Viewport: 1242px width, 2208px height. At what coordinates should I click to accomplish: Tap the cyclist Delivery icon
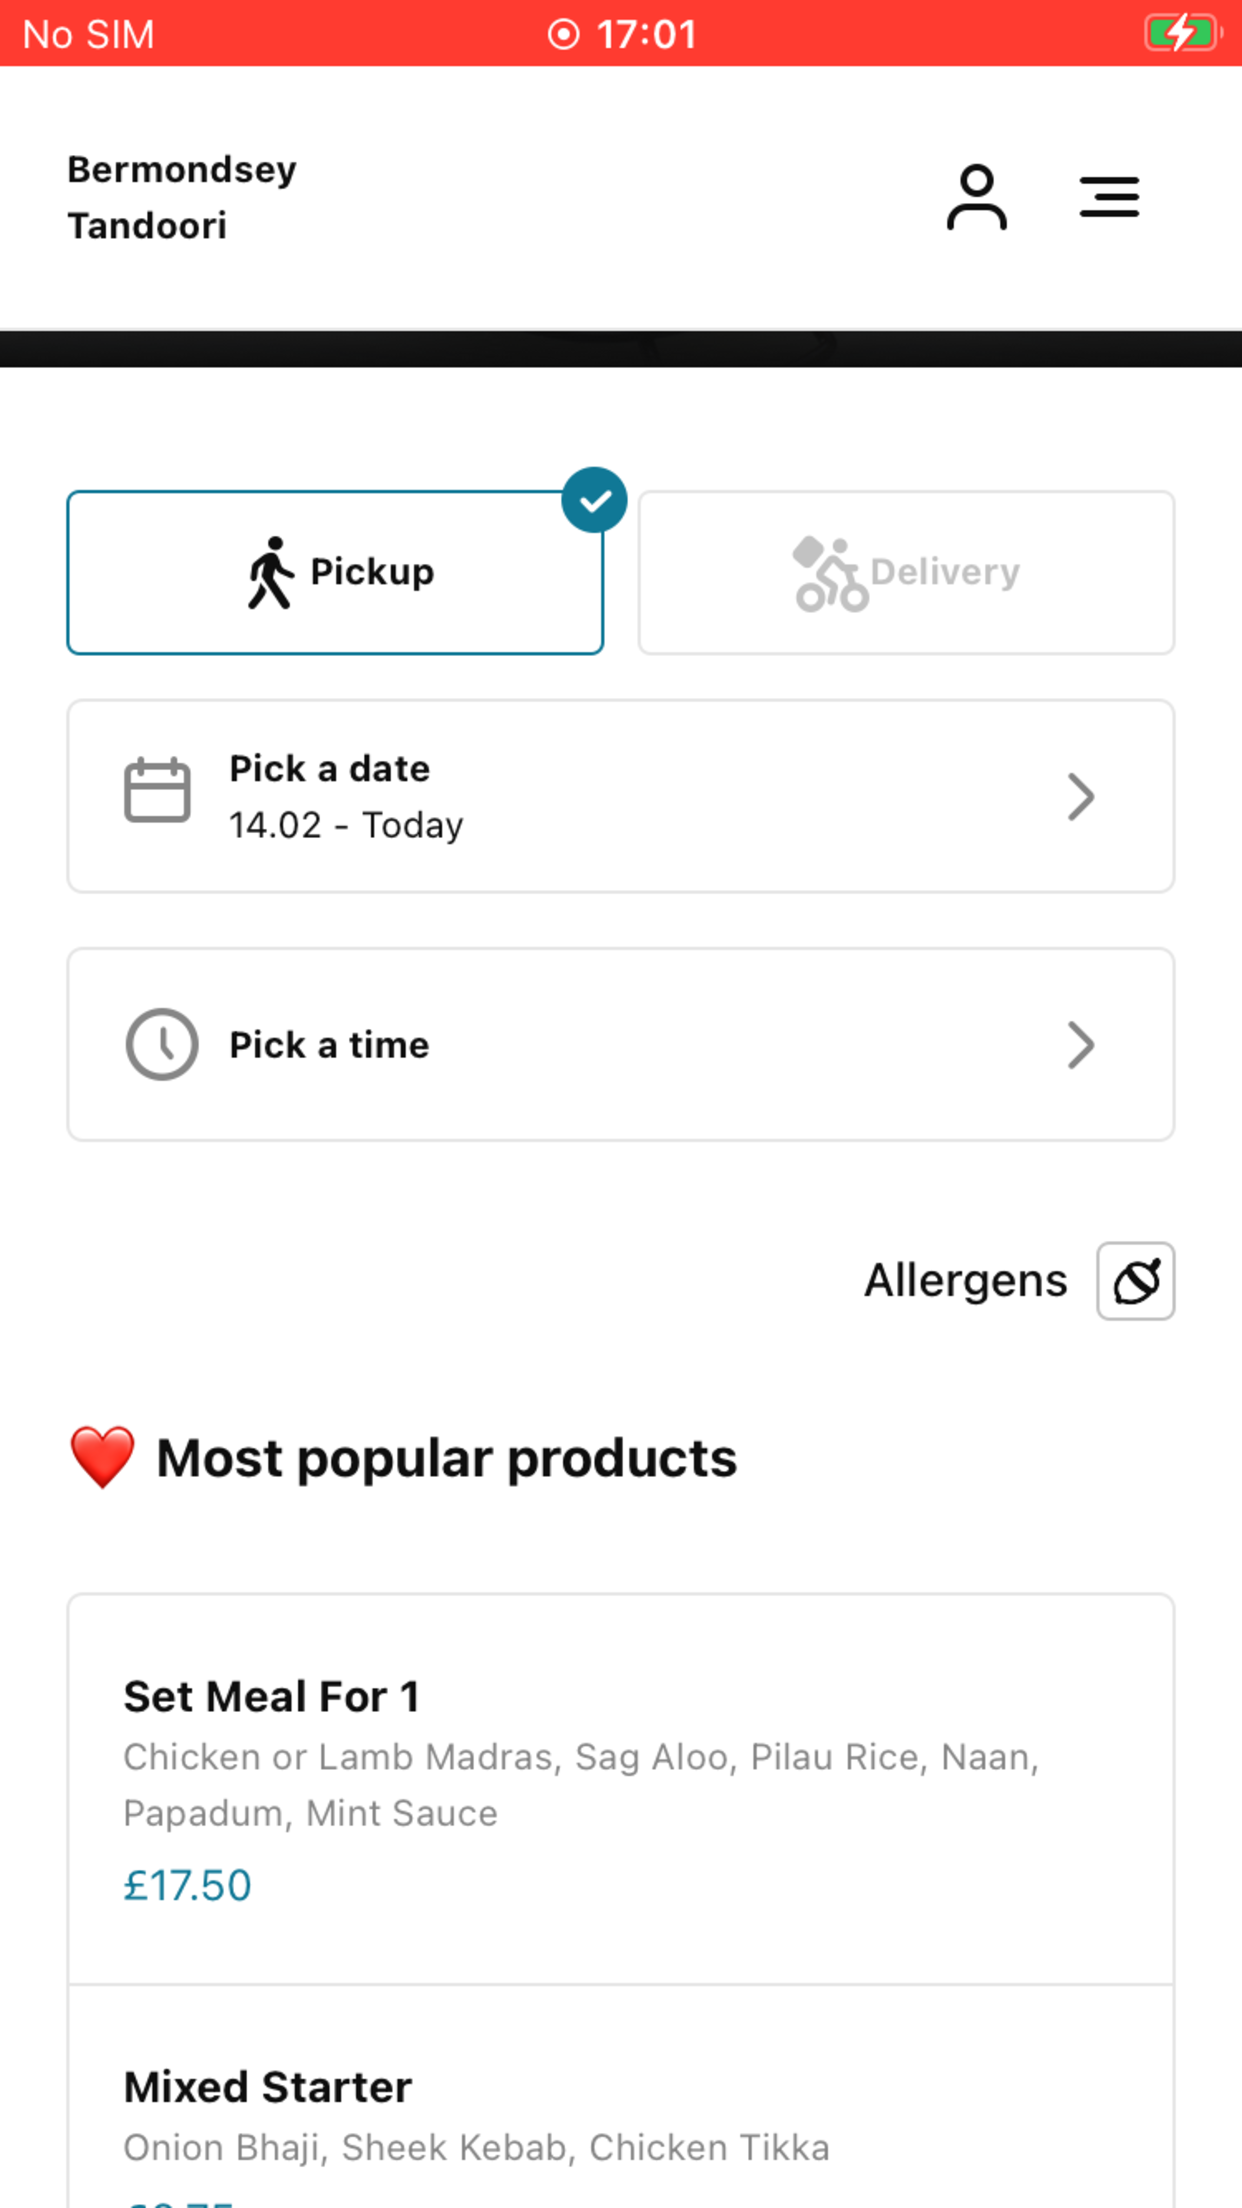point(829,573)
